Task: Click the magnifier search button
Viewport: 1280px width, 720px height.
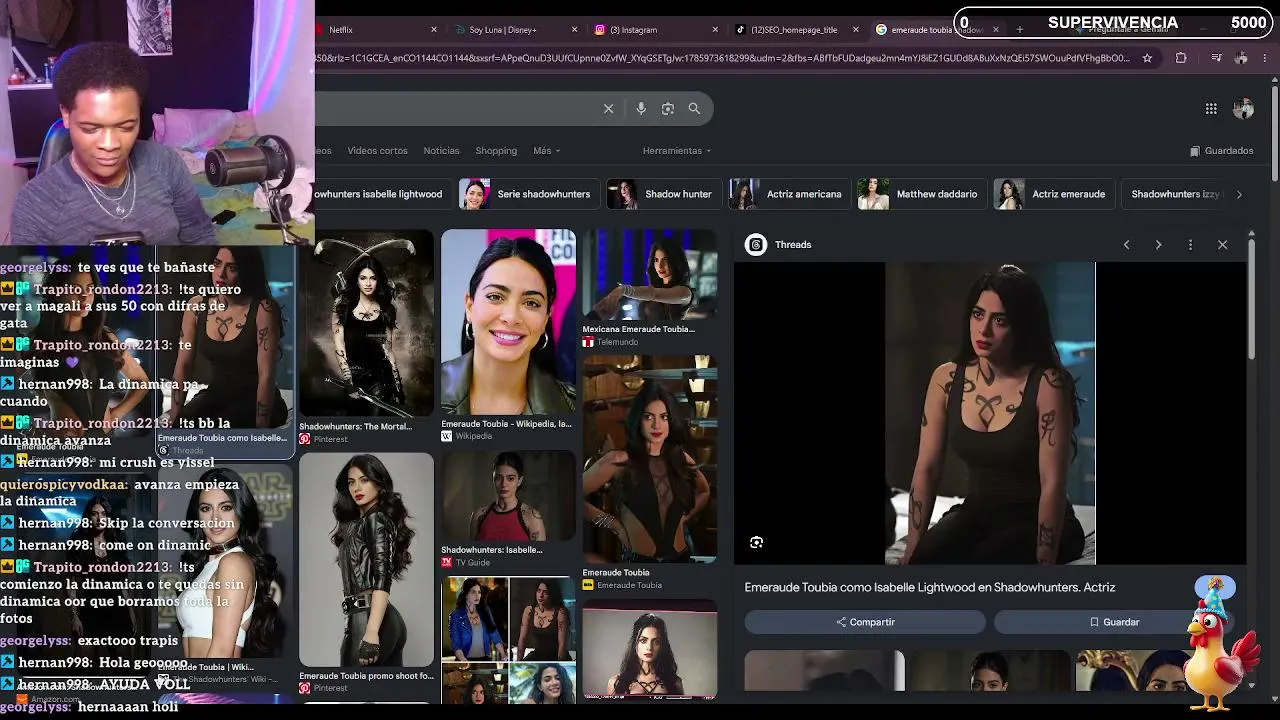Action: pyautogui.click(x=694, y=108)
